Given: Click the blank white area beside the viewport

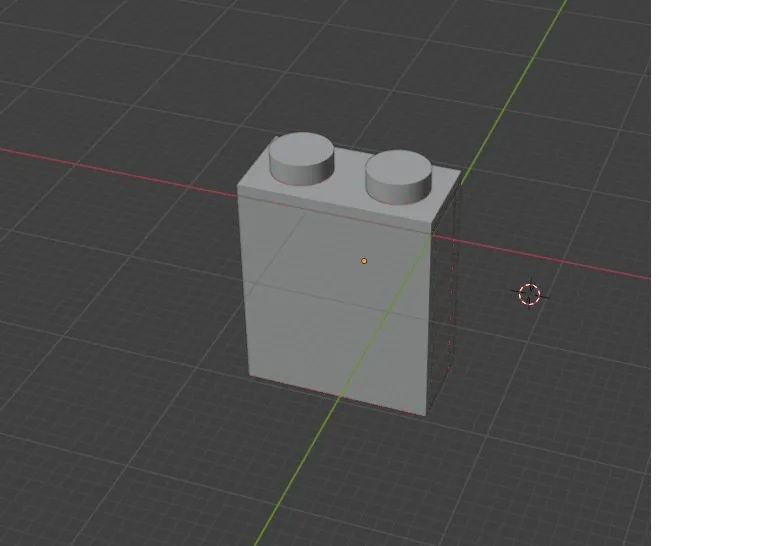Looking at the screenshot, I should pos(710,270).
